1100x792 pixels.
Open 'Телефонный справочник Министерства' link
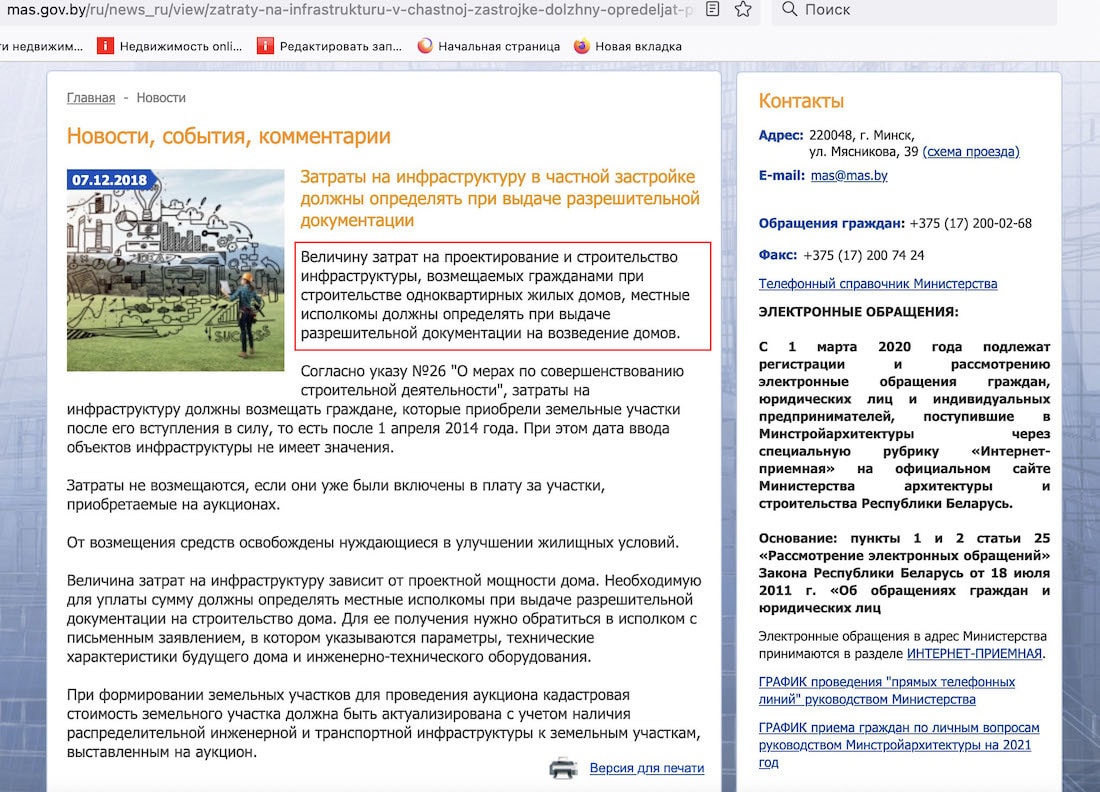[877, 284]
